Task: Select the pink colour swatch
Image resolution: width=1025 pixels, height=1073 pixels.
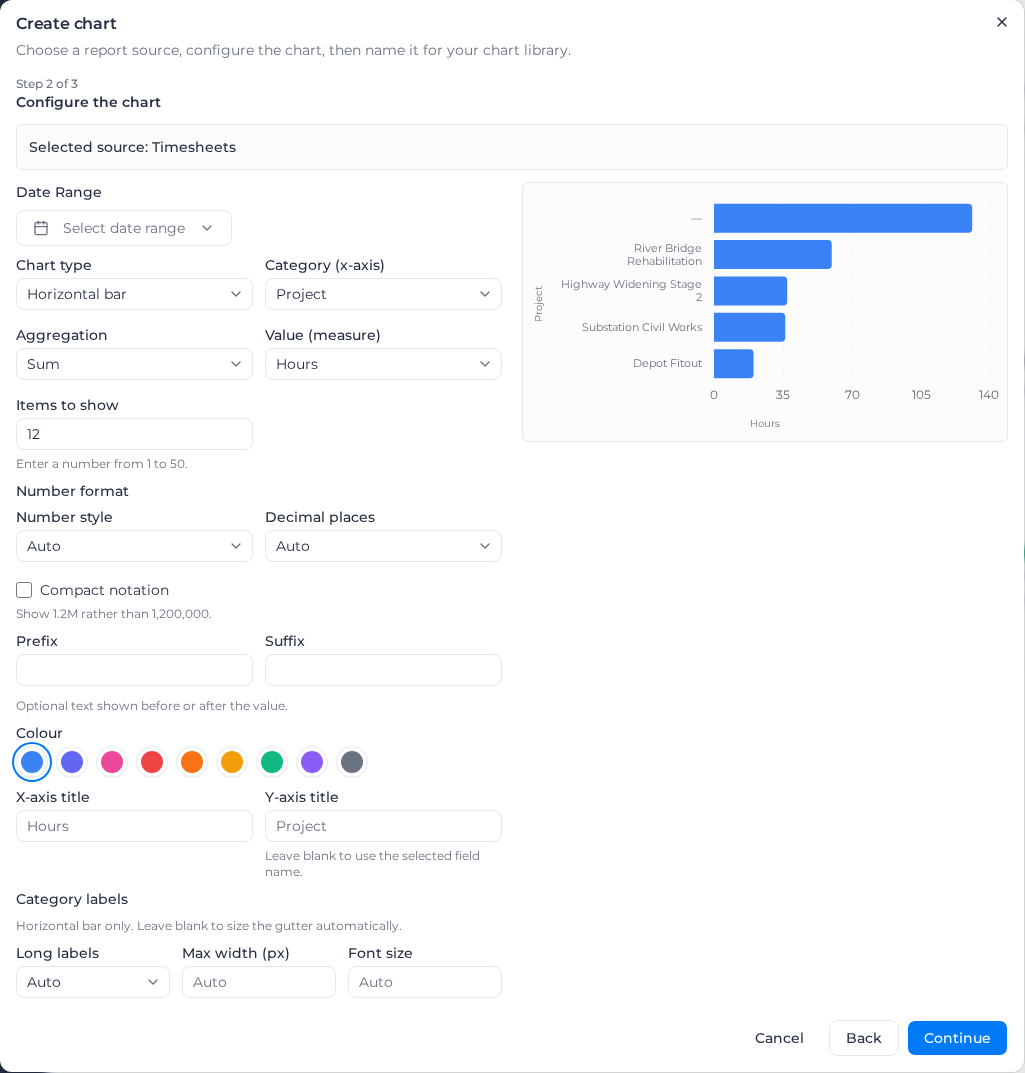Action: coord(112,762)
